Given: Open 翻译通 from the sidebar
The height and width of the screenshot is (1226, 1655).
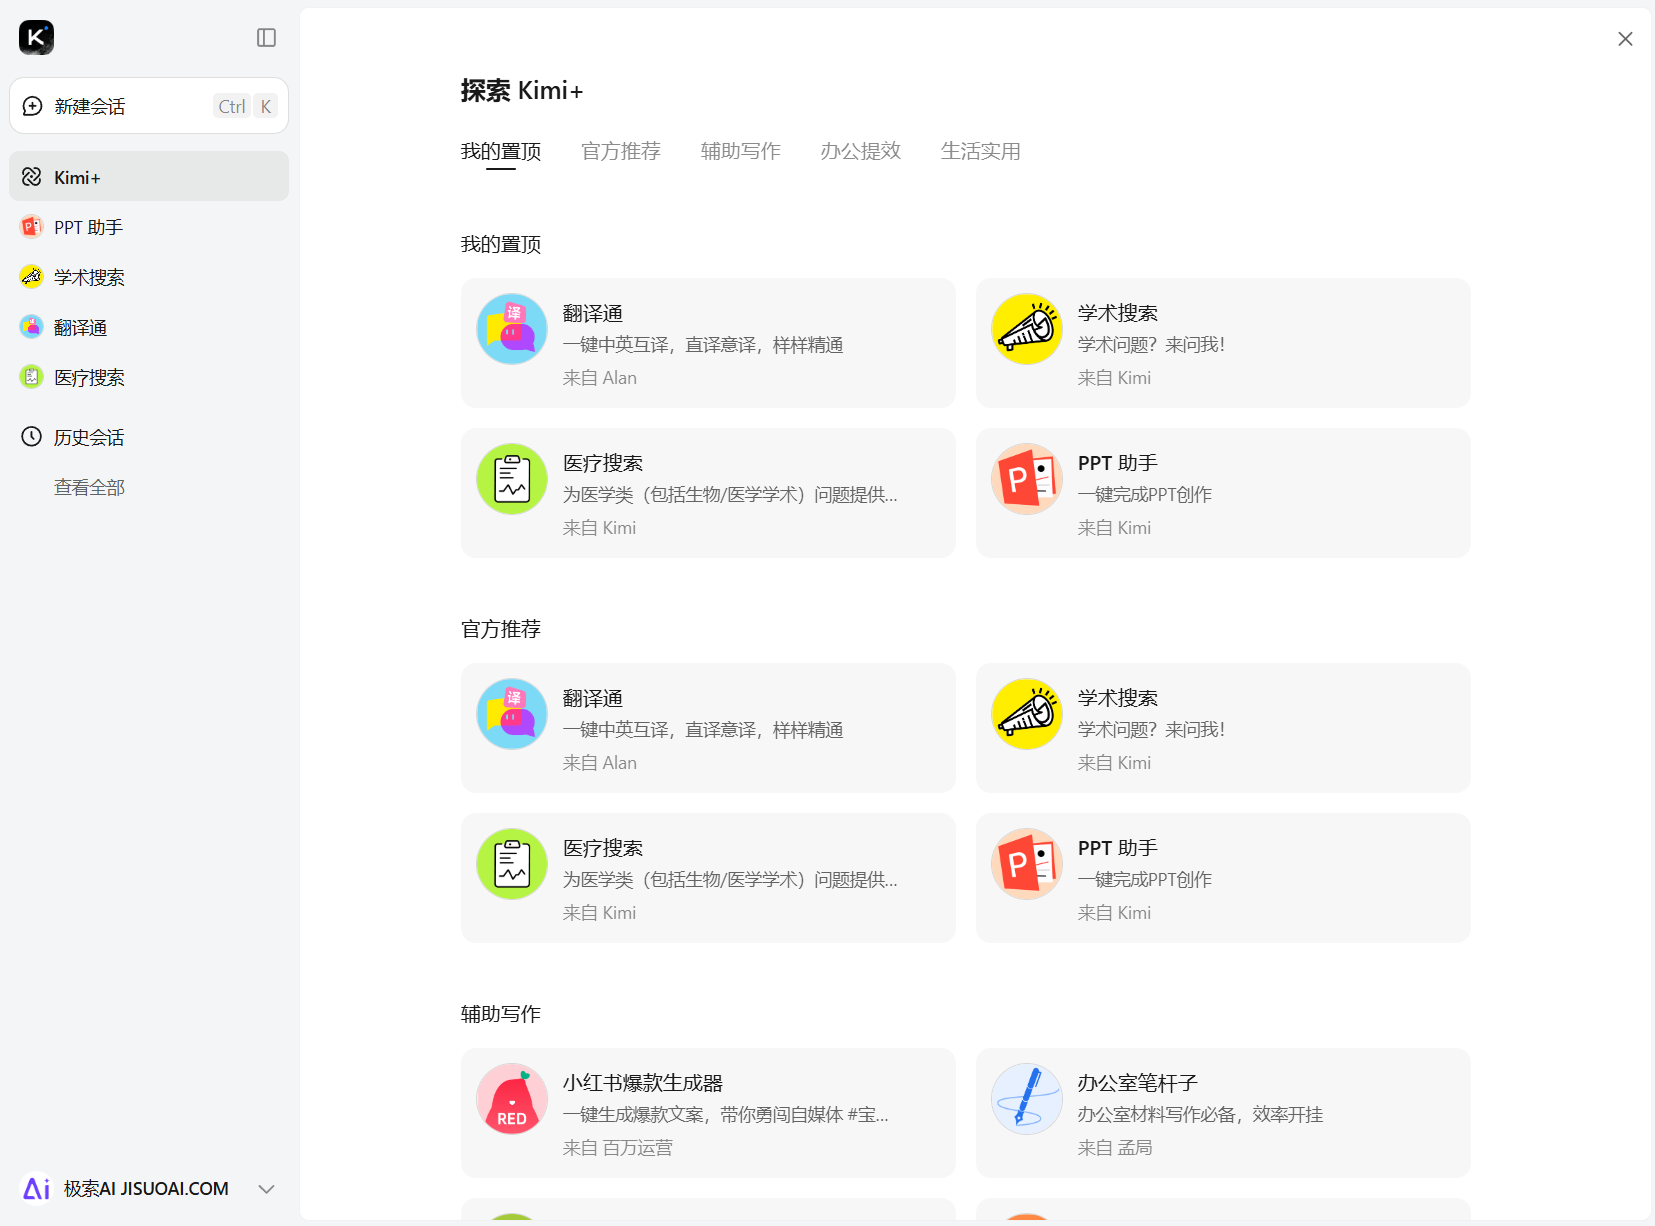Looking at the screenshot, I should (x=80, y=327).
